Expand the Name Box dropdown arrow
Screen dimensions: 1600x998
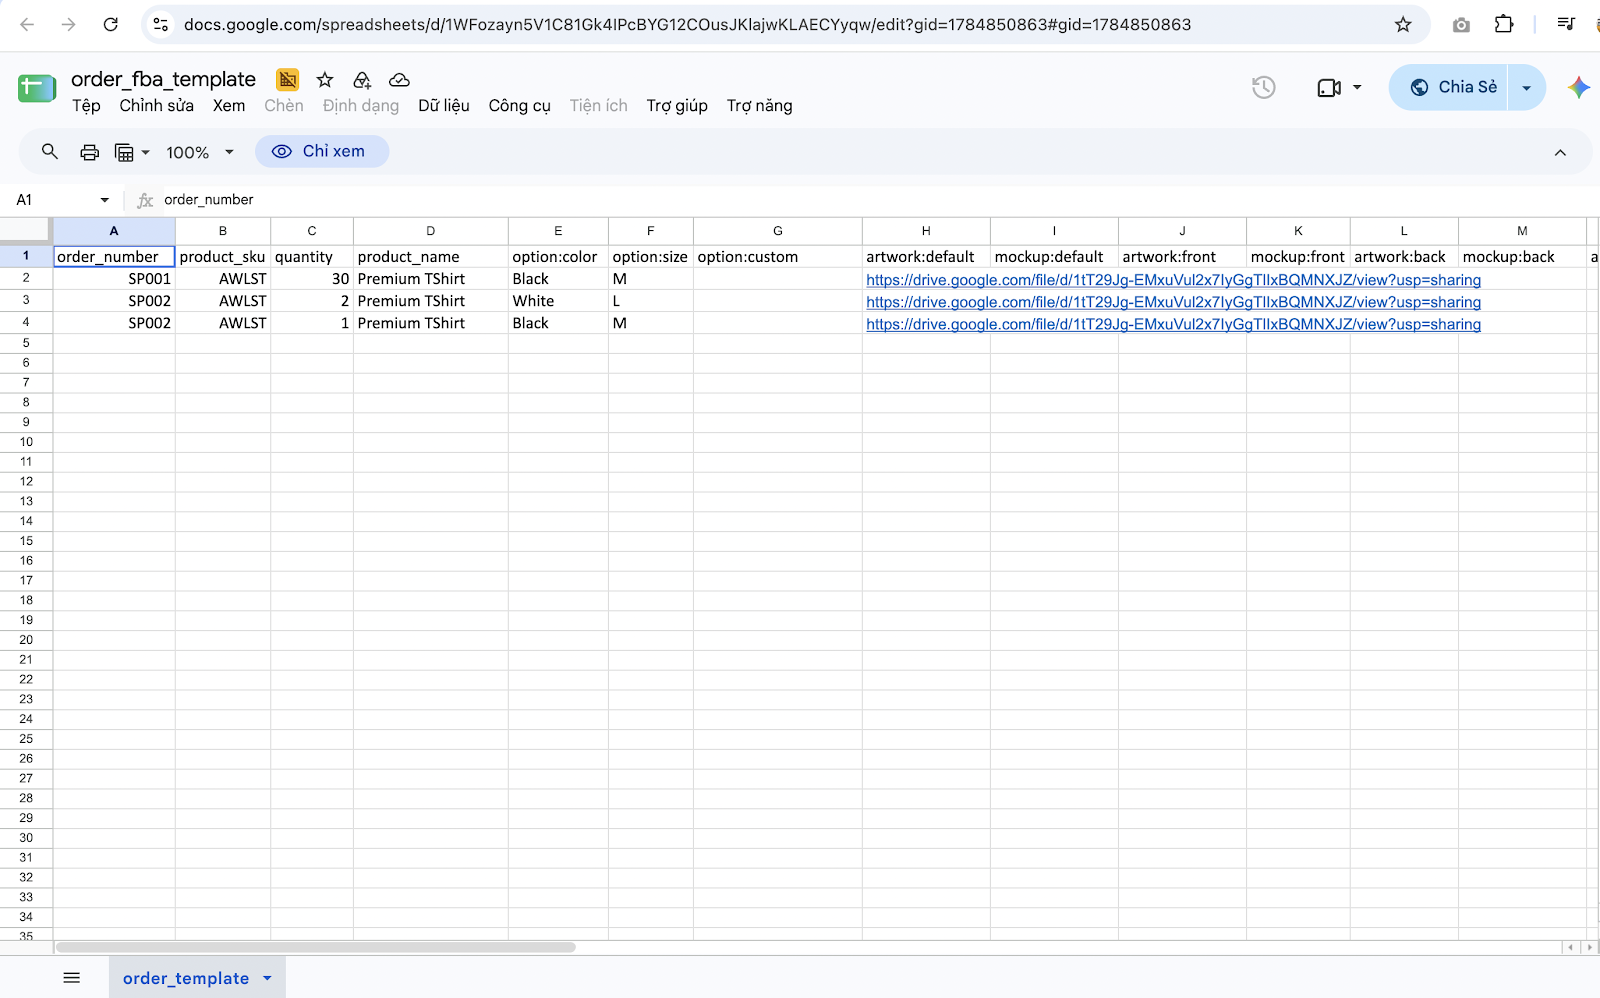coord(104,200)
